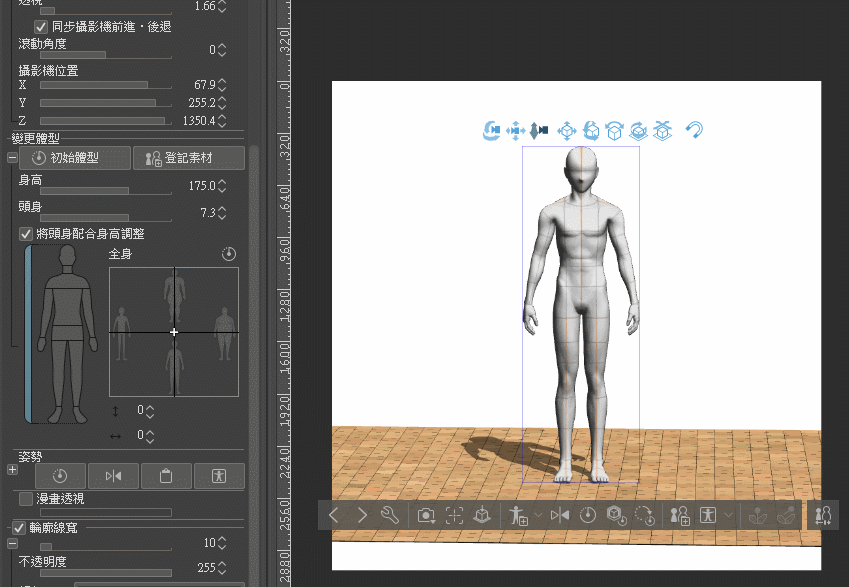The width and height of the screenshot is (849, 587).
Task: Collapse the 變更體型 section
Action: pyautogui.click(x=12, y=158)
